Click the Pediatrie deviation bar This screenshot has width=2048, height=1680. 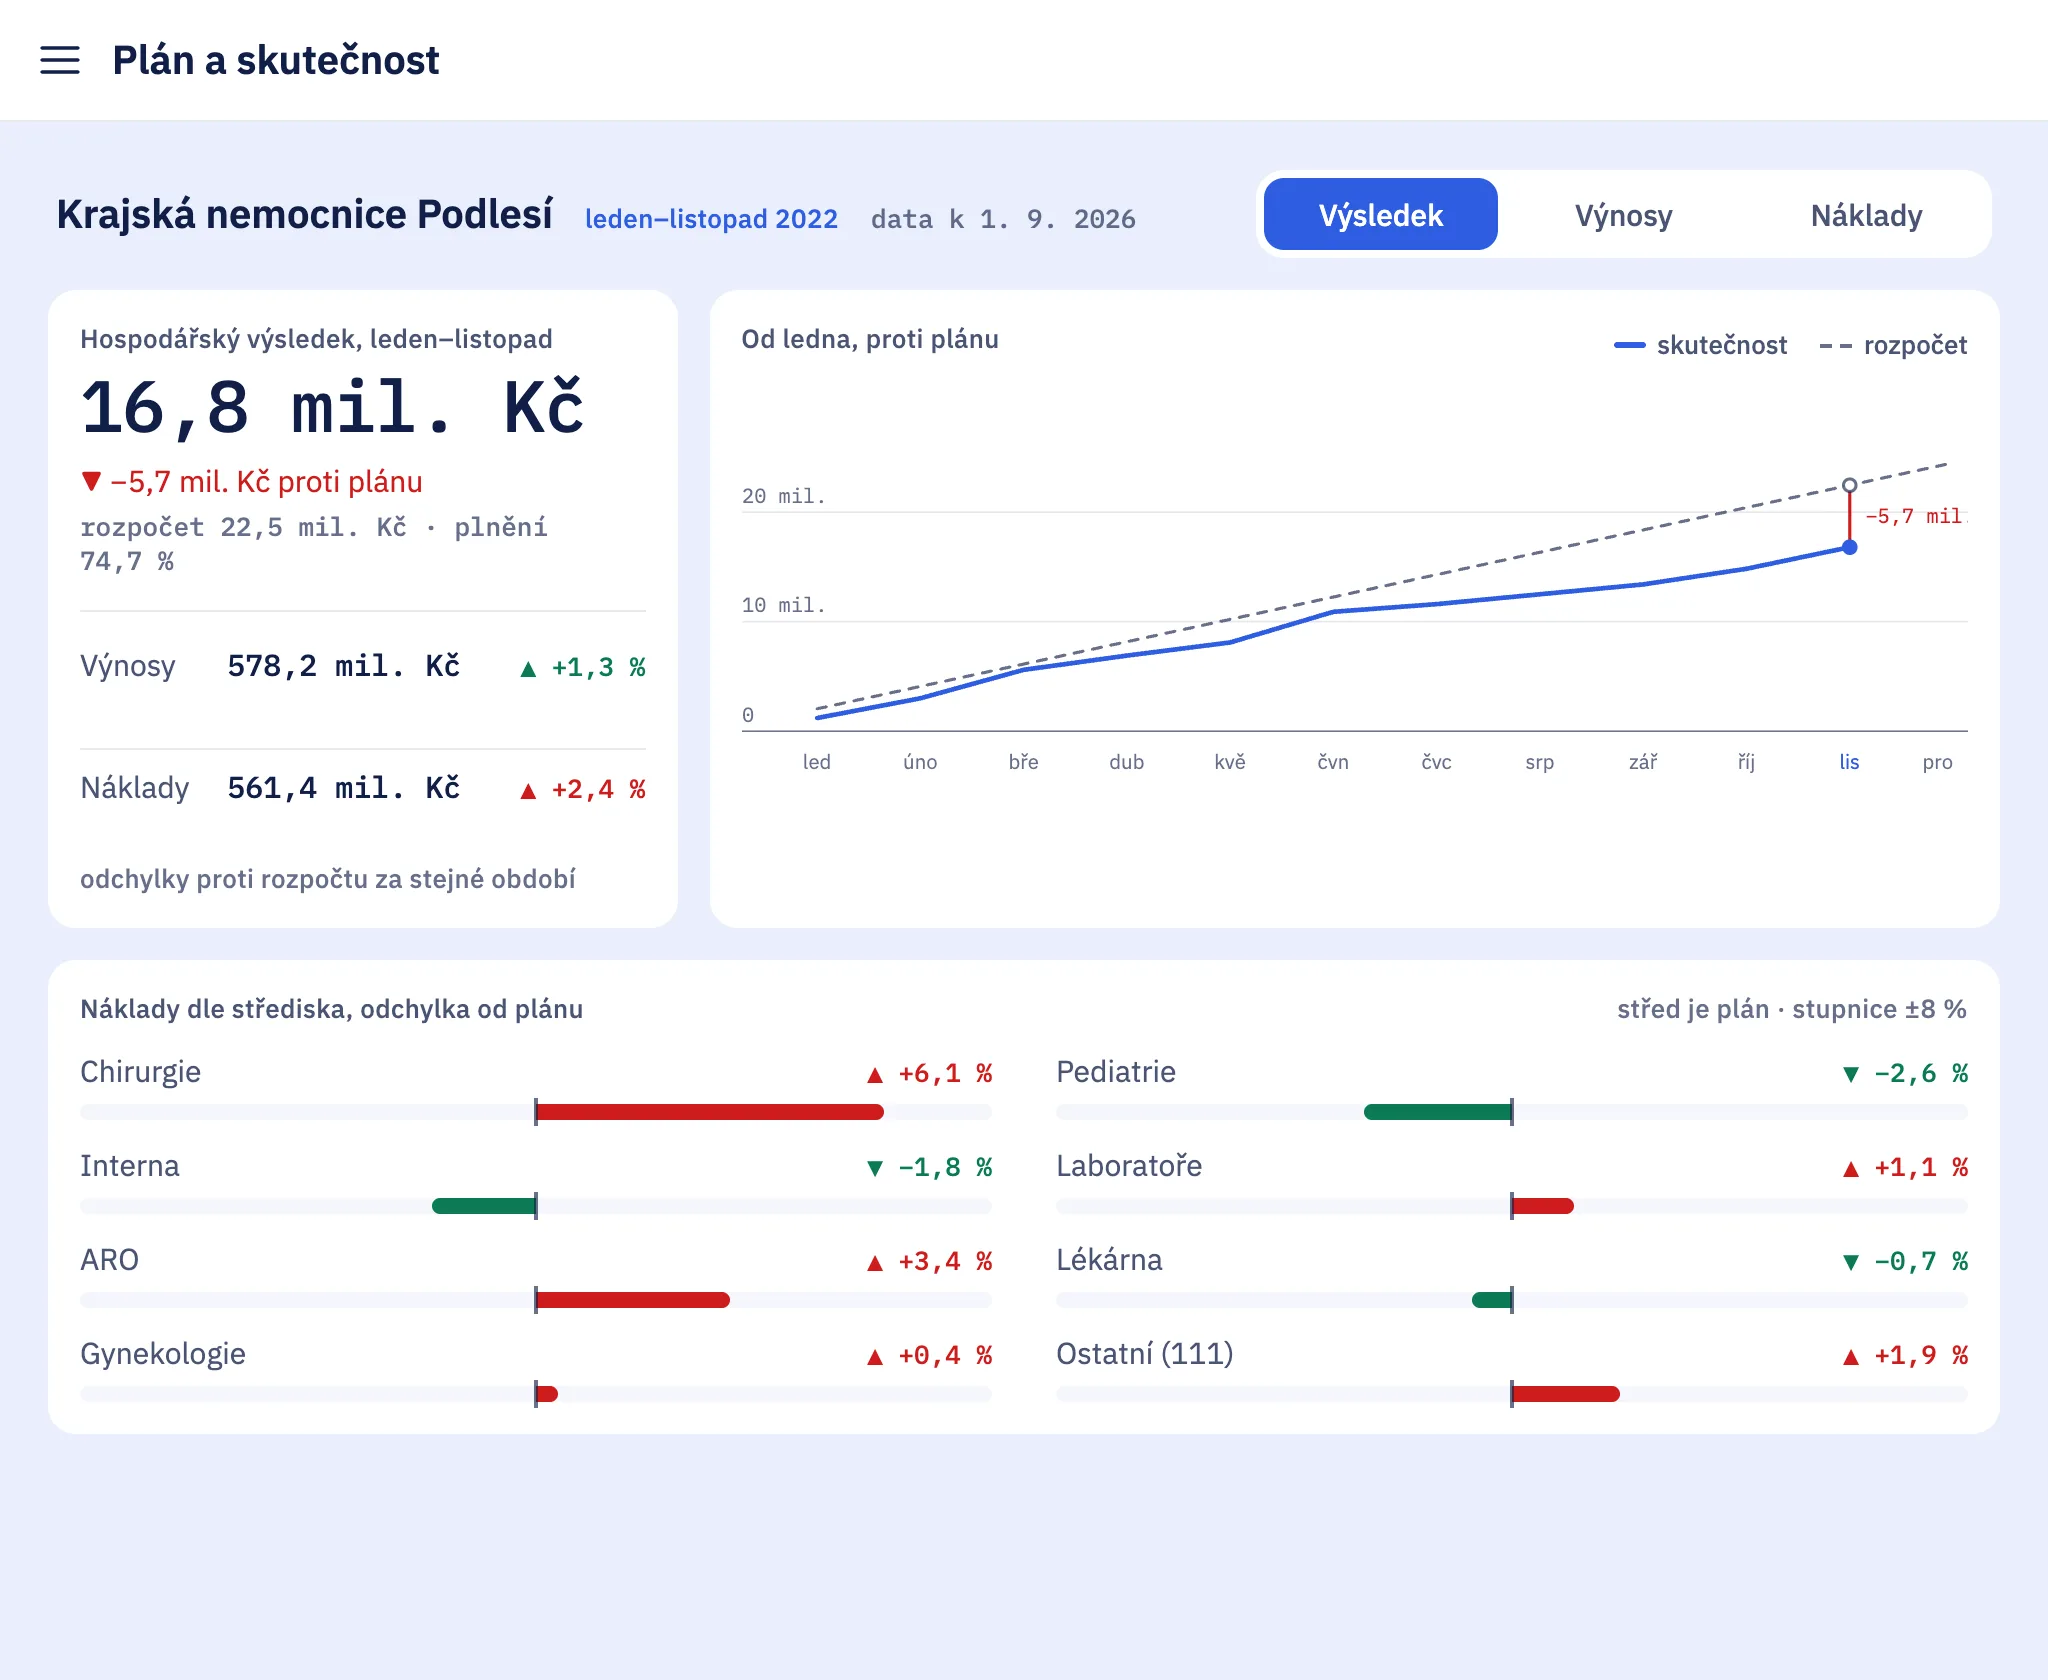click(1438, 1112)
